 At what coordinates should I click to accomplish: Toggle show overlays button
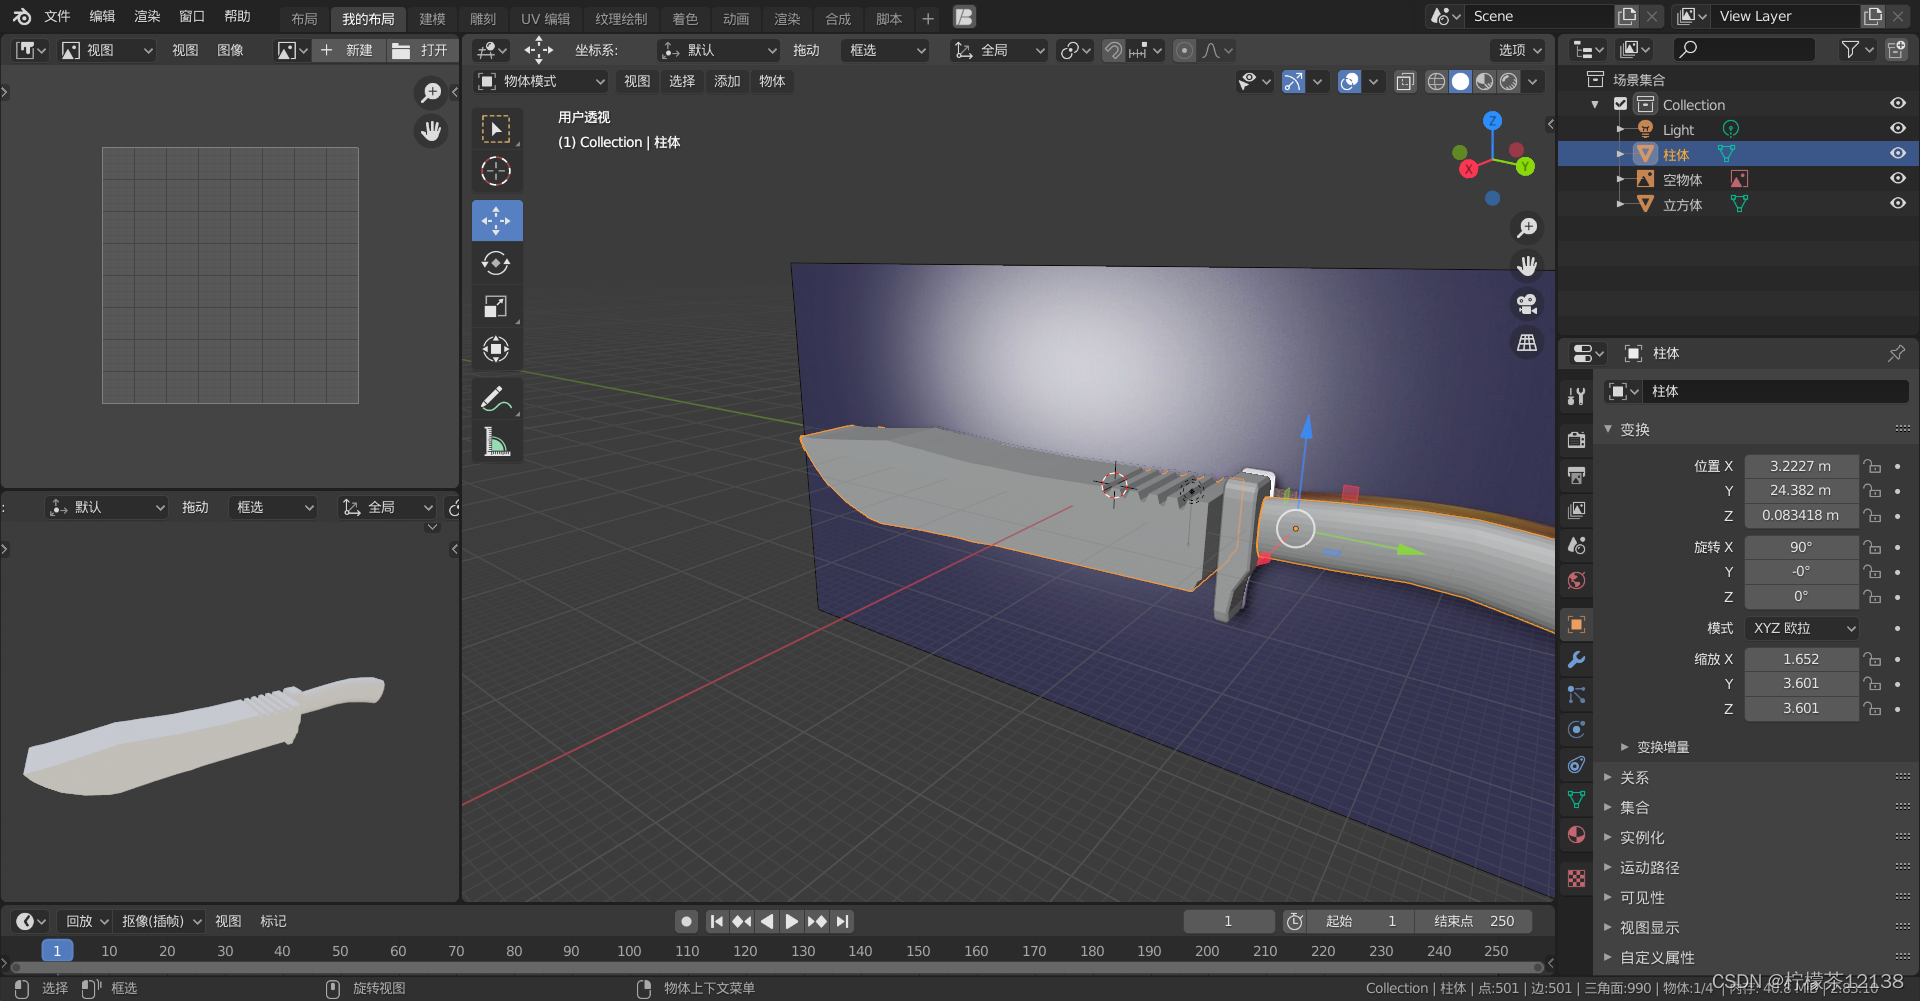pyautogui.click(x=1349, y=82)
